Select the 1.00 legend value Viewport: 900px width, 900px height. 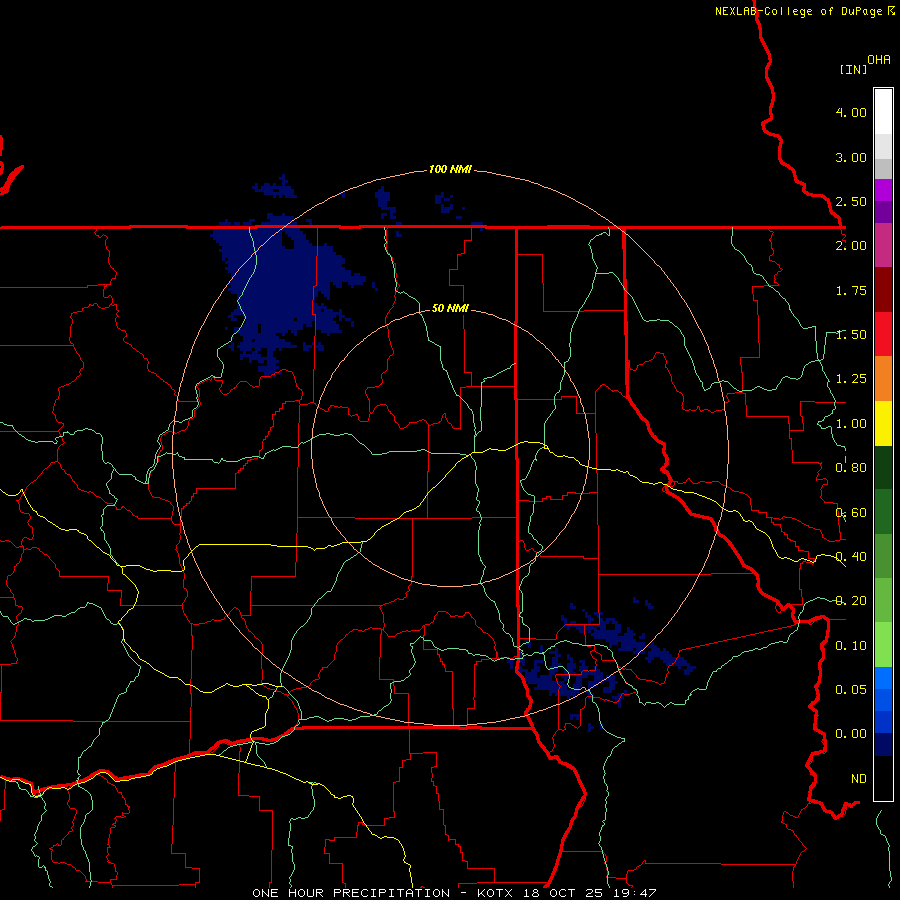(851, 424)
